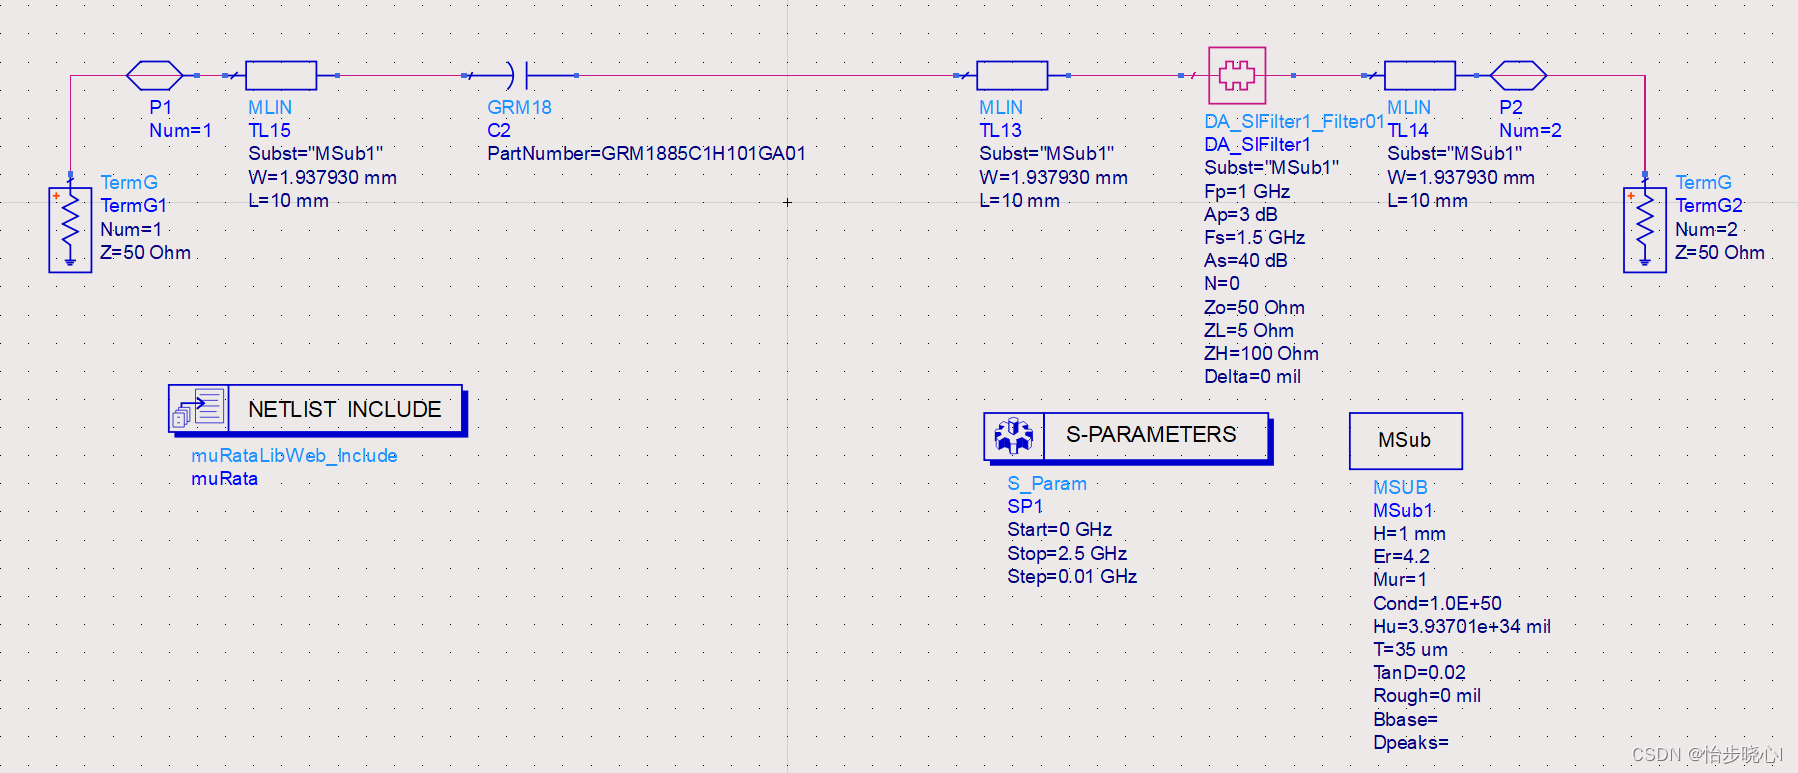
Task: Click the NETLIST INCLUDE label
Action: (x=345, y=409)
